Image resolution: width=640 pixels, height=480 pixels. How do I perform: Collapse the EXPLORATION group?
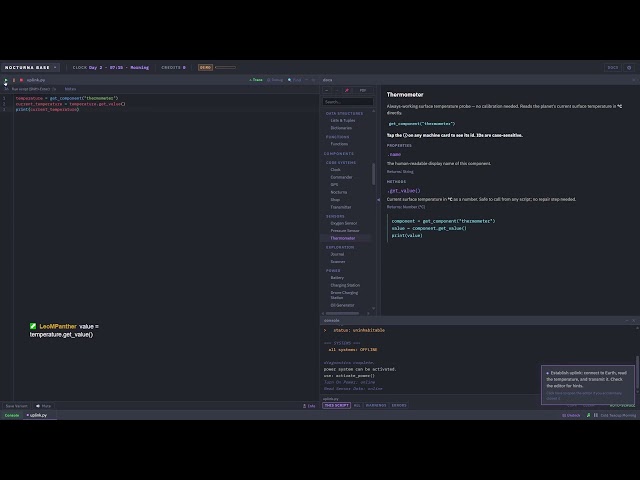pos(340,247)
